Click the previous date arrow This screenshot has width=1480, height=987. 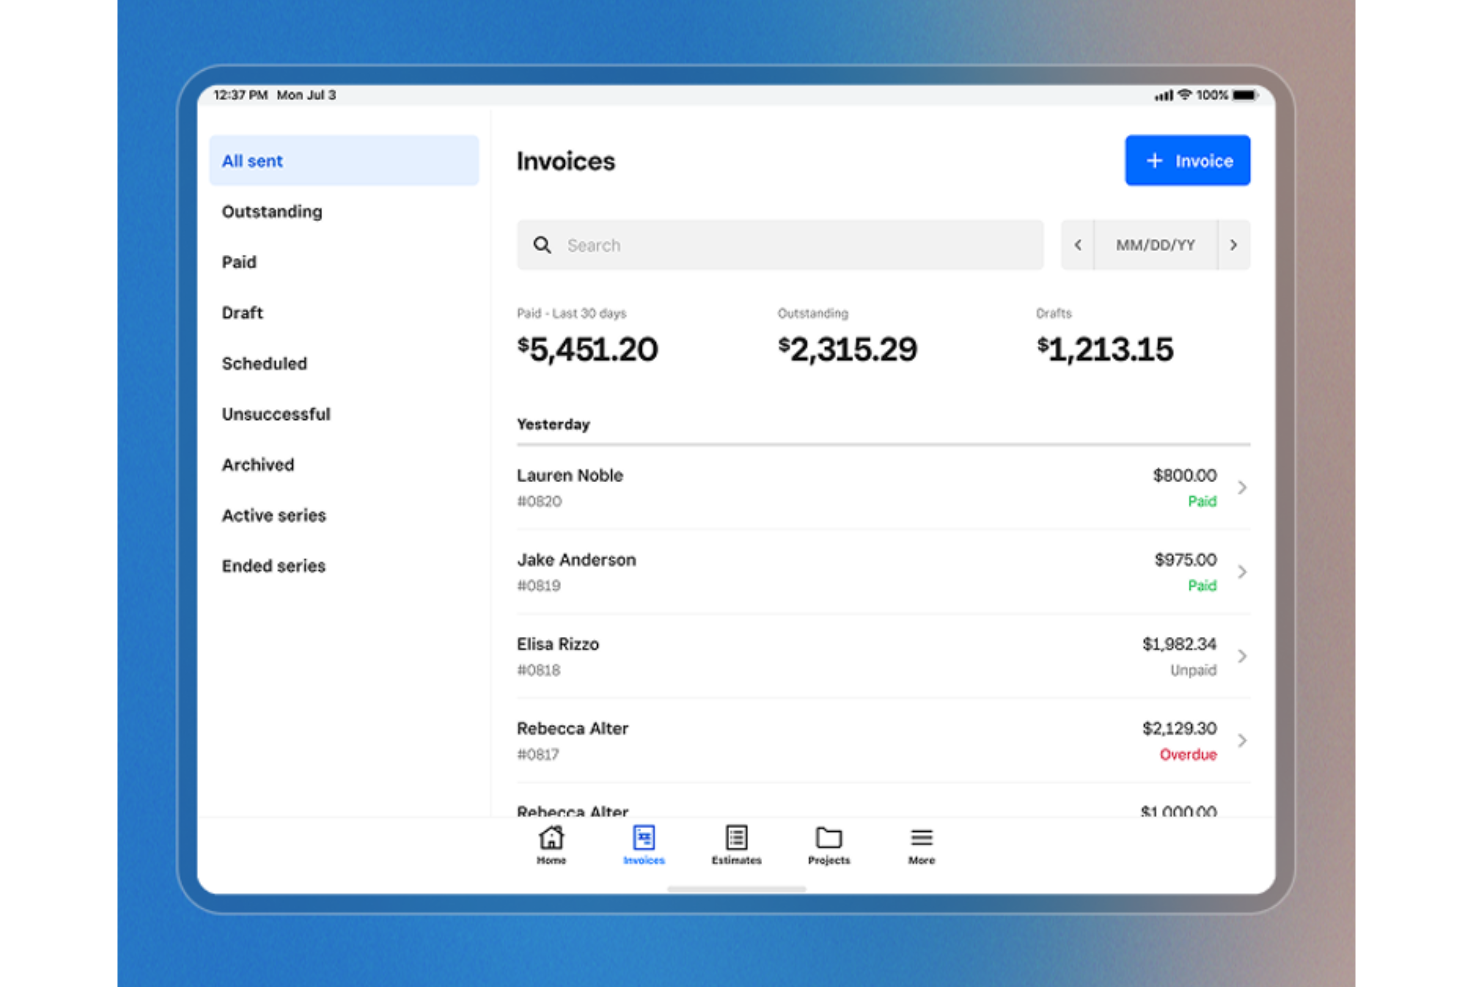coord(1078,245)
